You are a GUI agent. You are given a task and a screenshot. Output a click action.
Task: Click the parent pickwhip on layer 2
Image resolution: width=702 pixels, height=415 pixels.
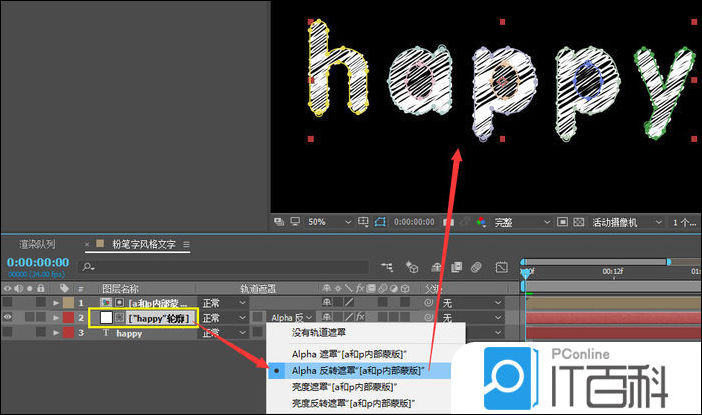pos(428,317)
